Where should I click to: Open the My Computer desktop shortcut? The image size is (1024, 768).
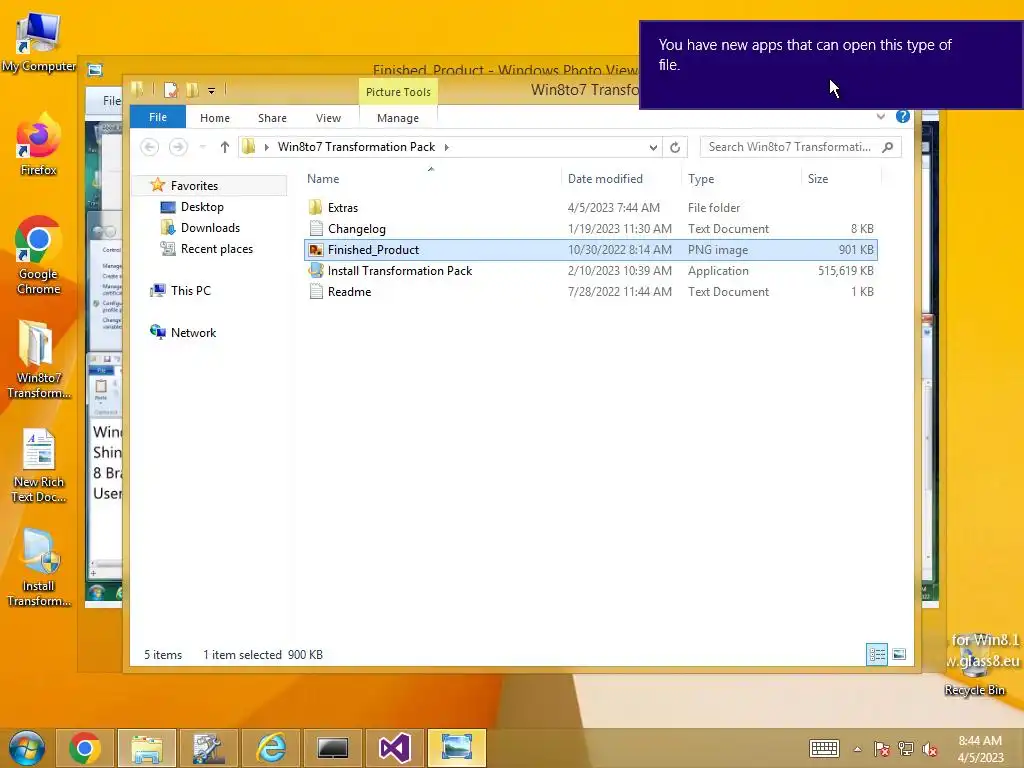39,42
